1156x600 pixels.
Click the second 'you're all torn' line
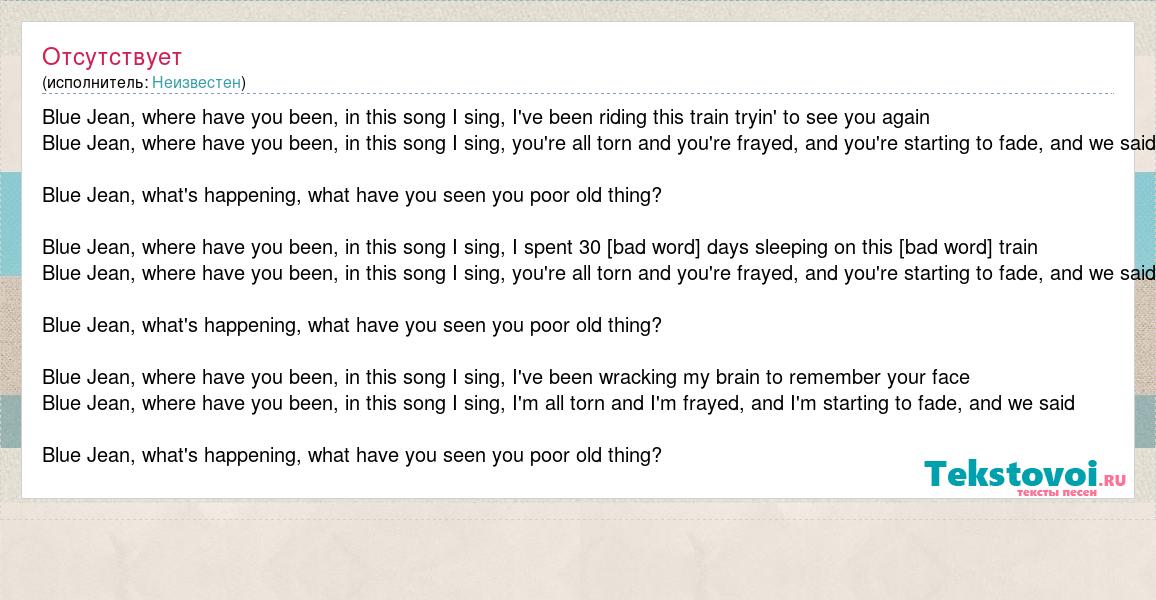click(599, 273)
